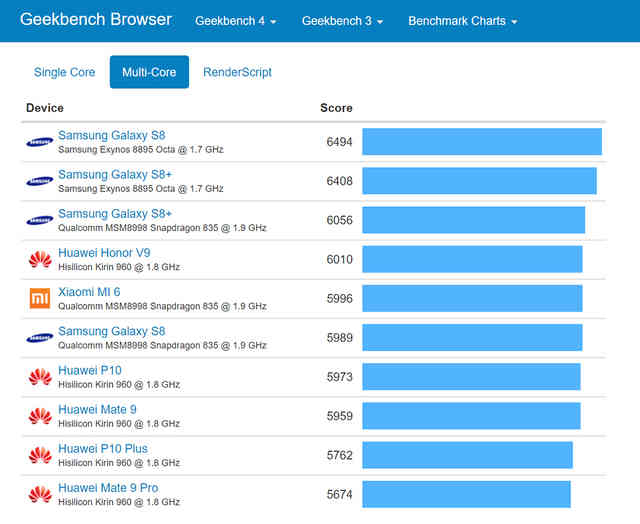Image resolution: width=640 pixels, height=524 pixels.
Task: Open the Huawei Mate 9 Pro link
Action: pos(108,488)
